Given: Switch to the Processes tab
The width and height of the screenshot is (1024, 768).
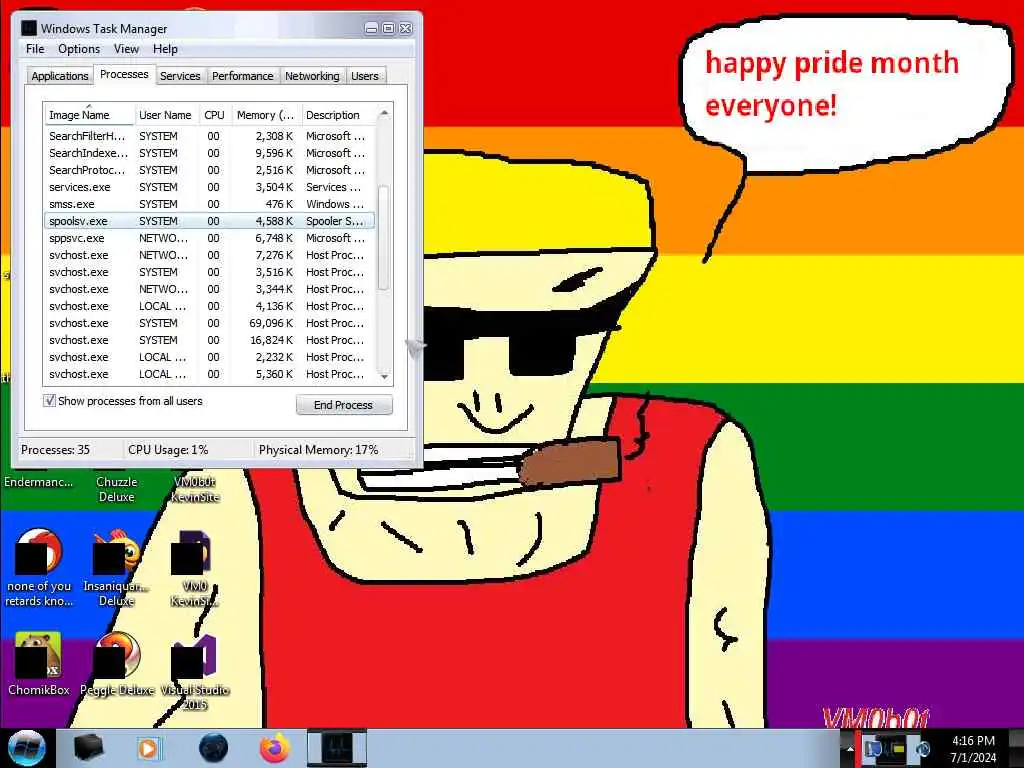Looking at the screenshot, I should [124, 74].
